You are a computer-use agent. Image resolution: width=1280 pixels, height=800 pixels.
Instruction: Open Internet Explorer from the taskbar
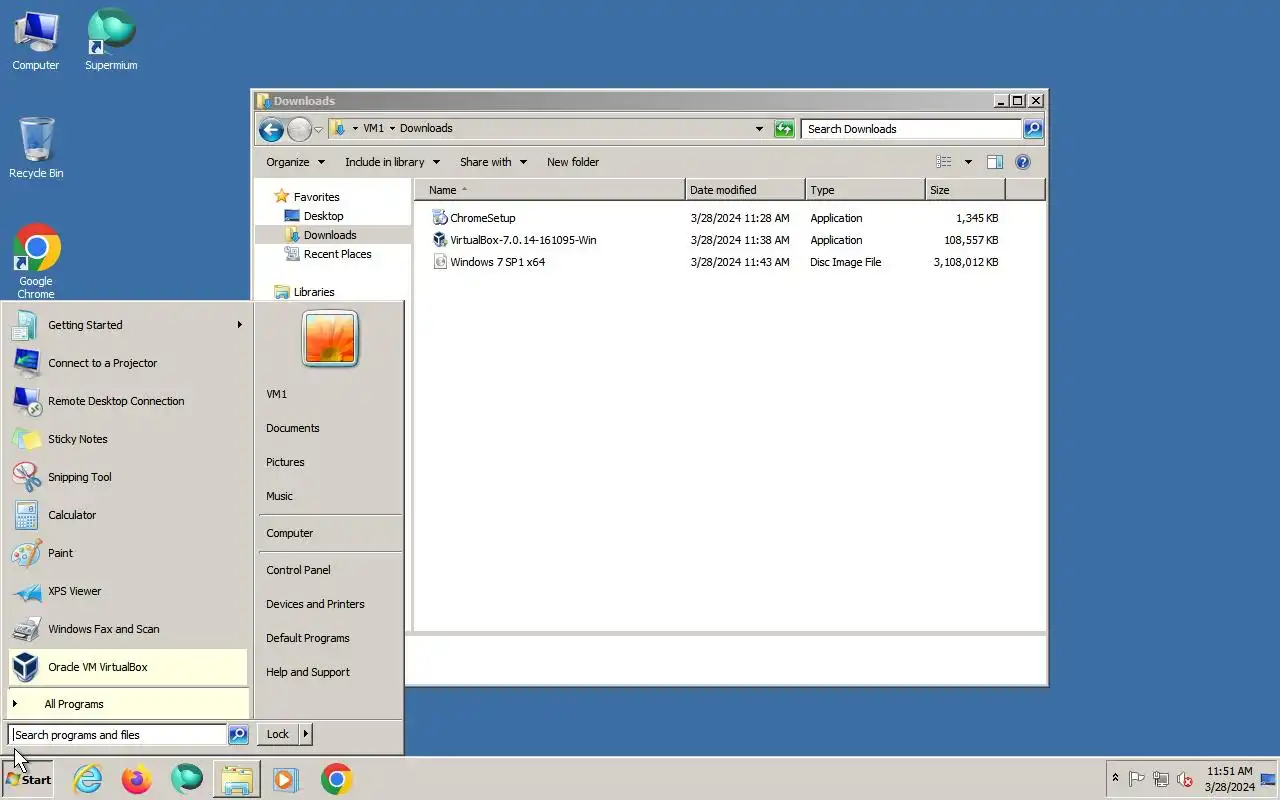tap(88, 779)
